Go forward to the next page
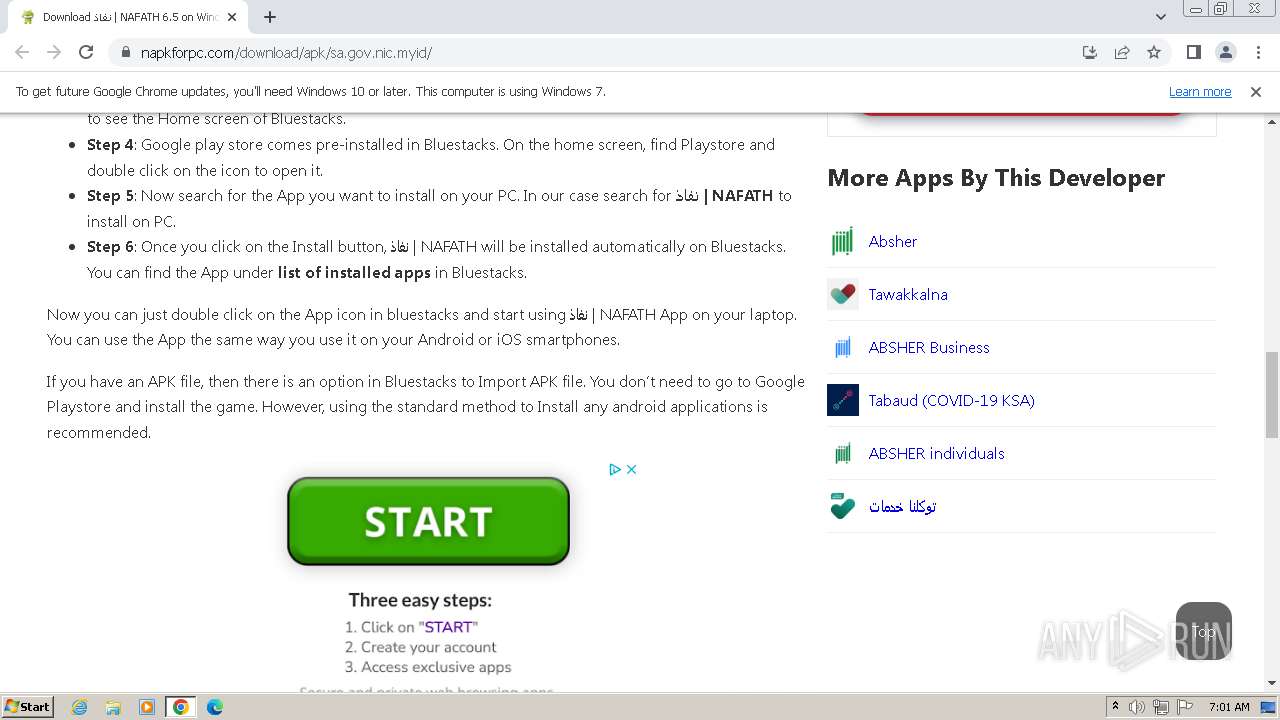 [54, 52]
